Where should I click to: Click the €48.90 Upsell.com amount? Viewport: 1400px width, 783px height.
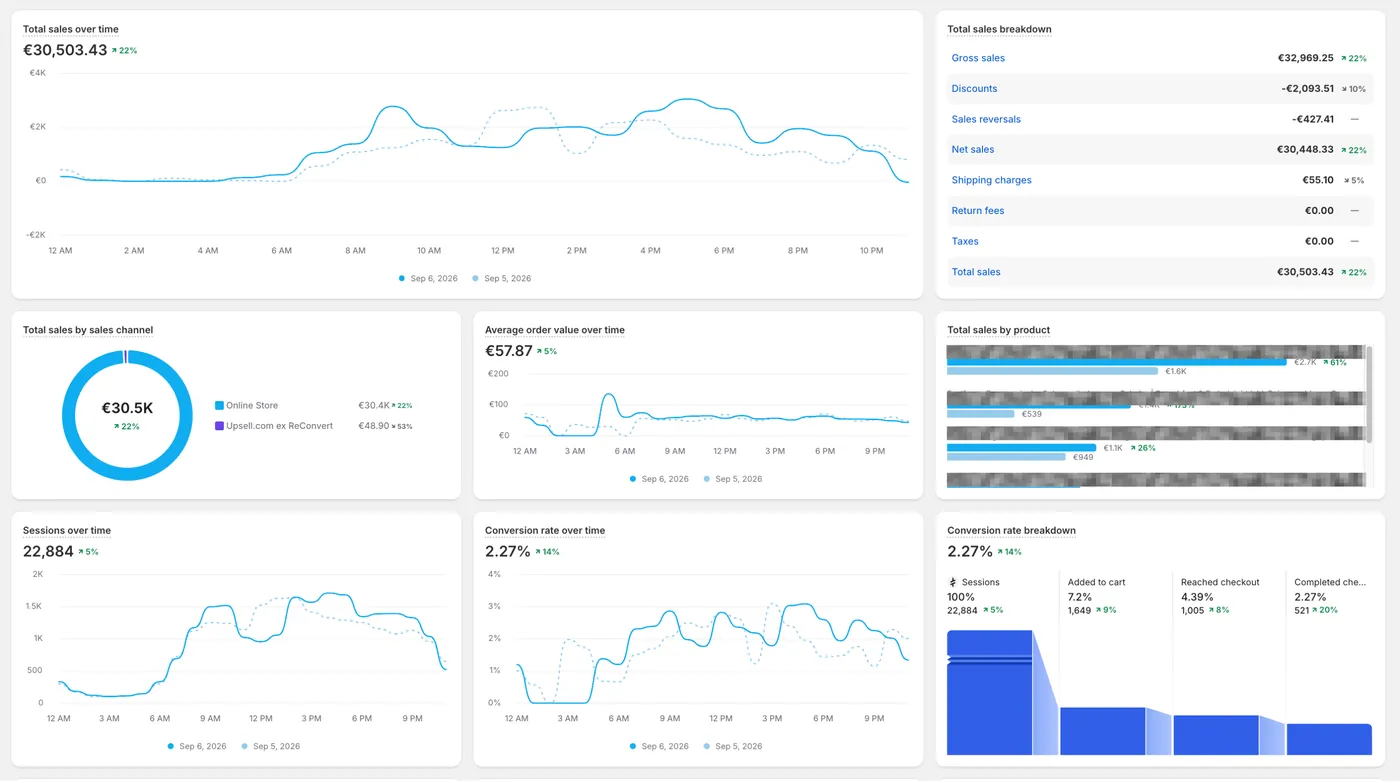click(373, 425)
